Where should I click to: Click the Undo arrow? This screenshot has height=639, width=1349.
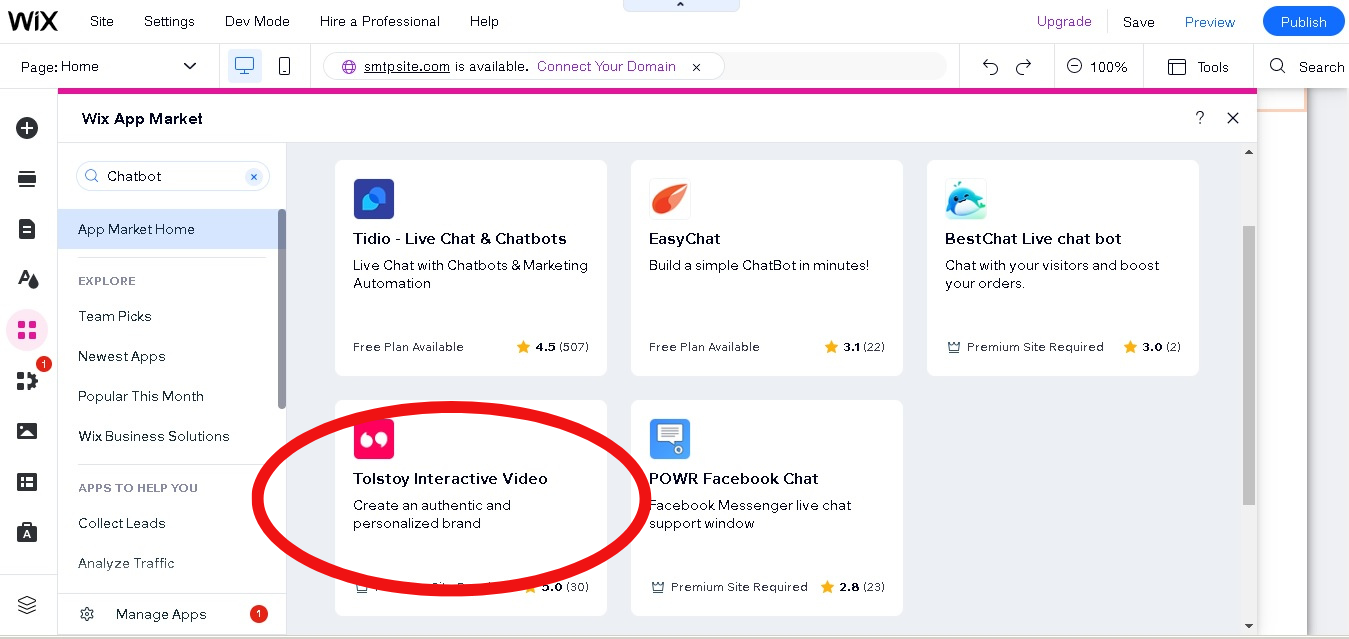pyautogui.click(x=990, y=67)
